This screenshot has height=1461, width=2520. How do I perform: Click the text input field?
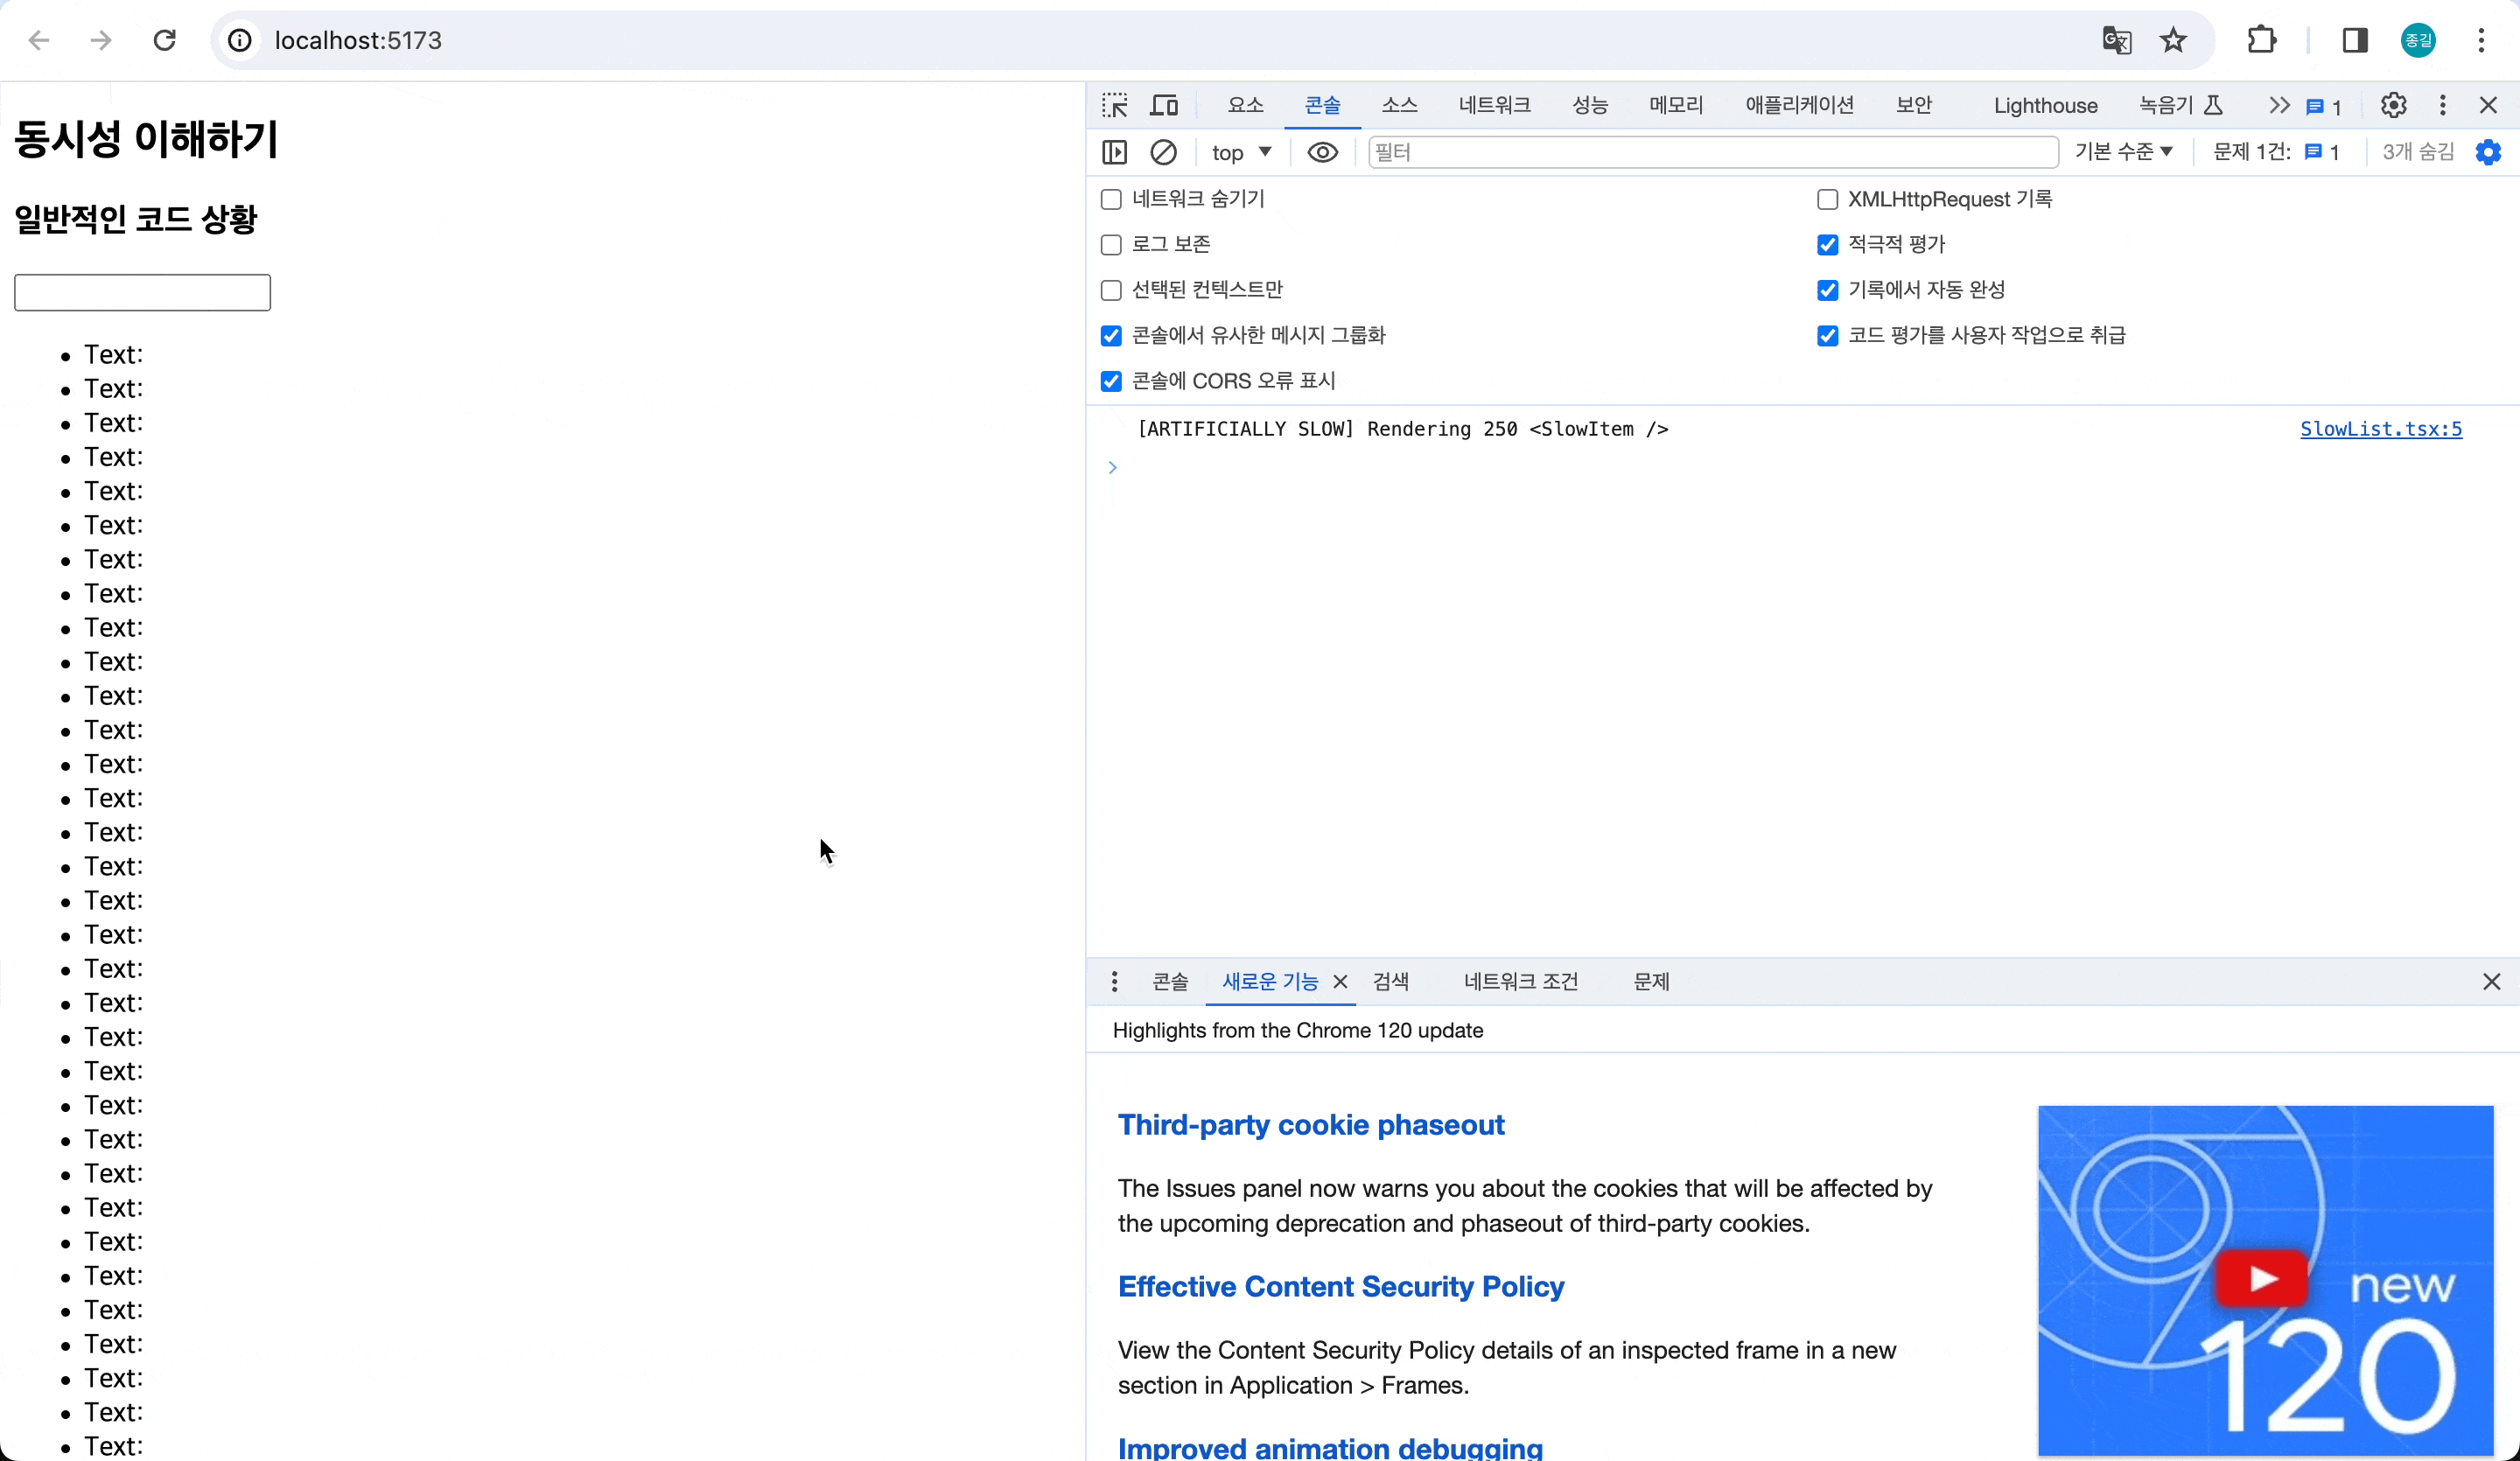pos(141,292)
